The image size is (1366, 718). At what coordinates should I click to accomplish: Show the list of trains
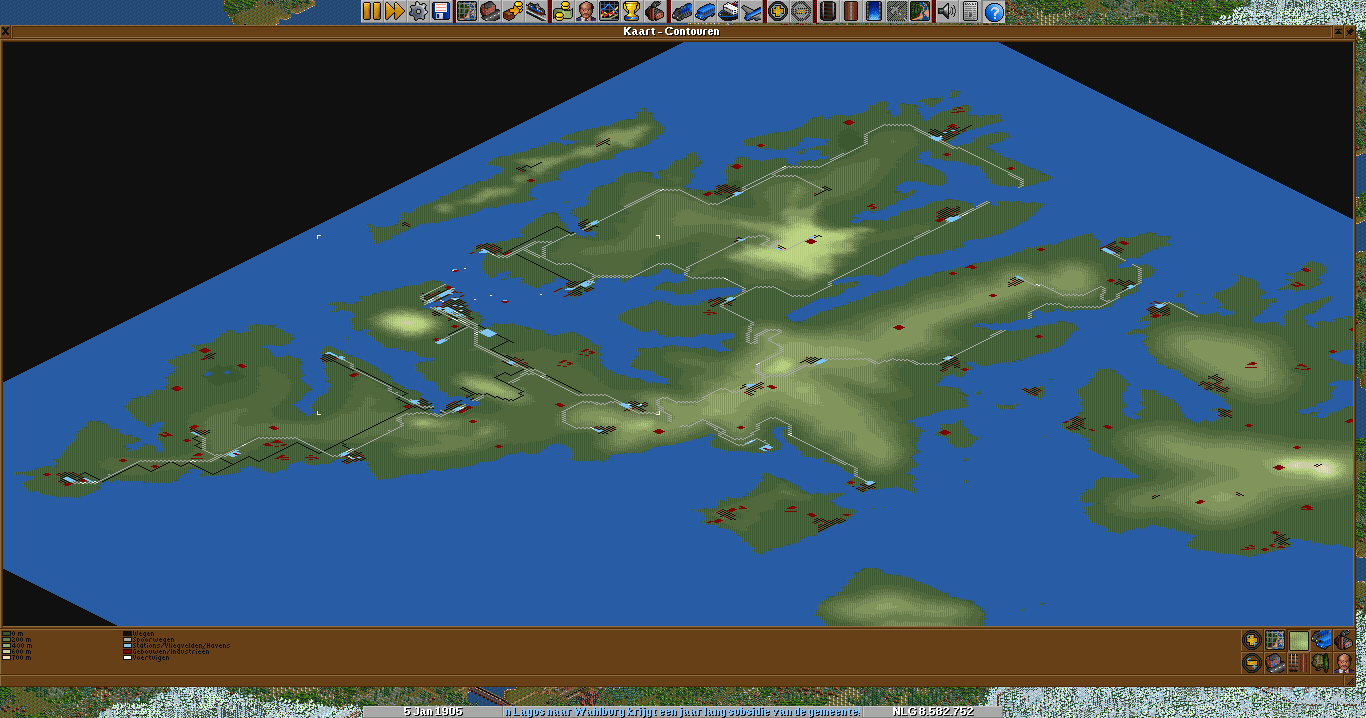pos(682,11)
